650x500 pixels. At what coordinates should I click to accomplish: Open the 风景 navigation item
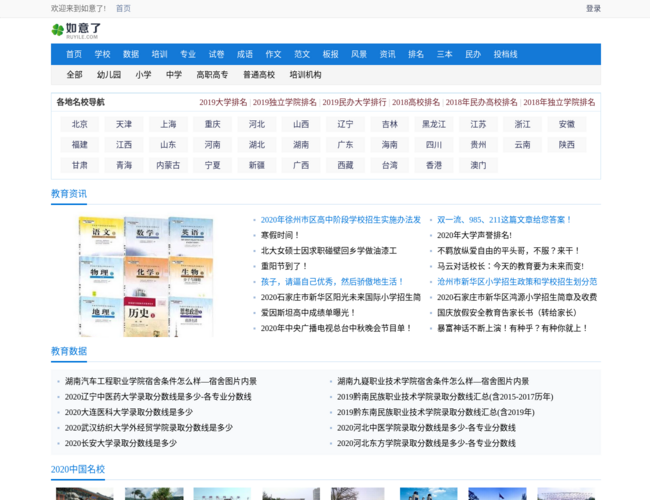click(x=359, y=54)
